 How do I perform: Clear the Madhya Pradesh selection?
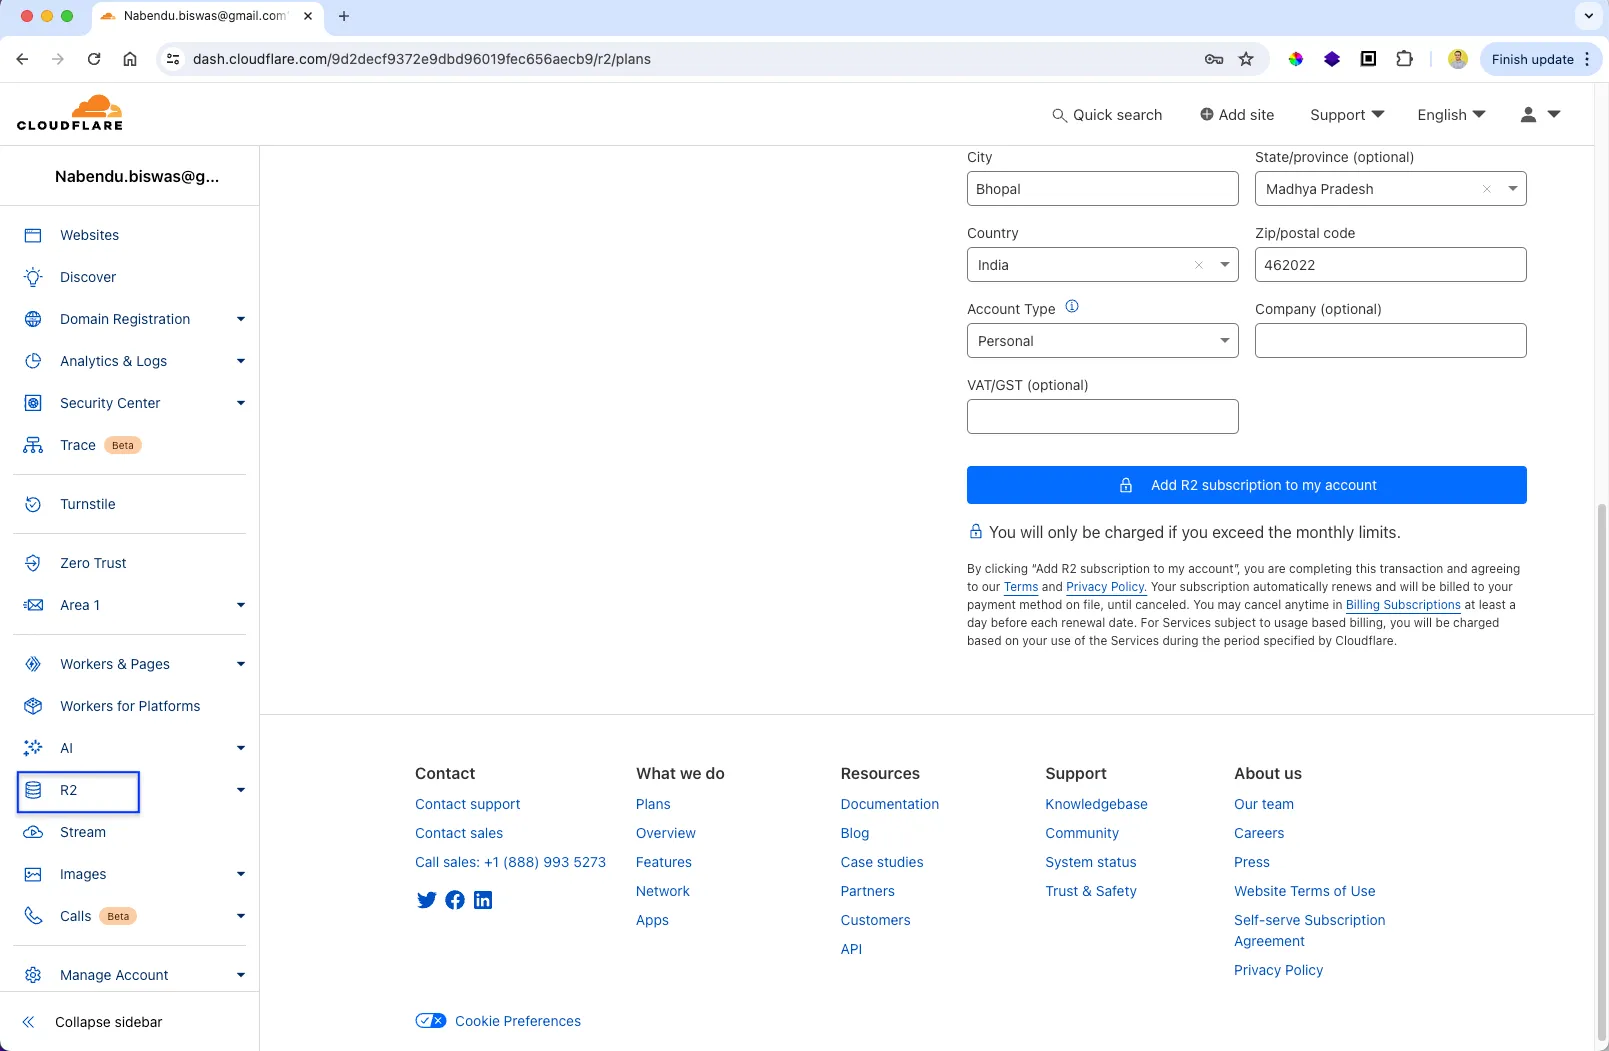[1487, 189]
